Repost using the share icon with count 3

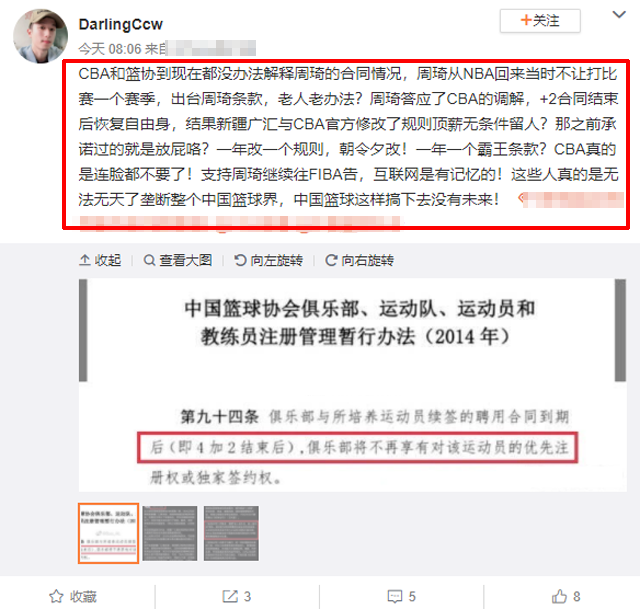(x=236, y=596)
